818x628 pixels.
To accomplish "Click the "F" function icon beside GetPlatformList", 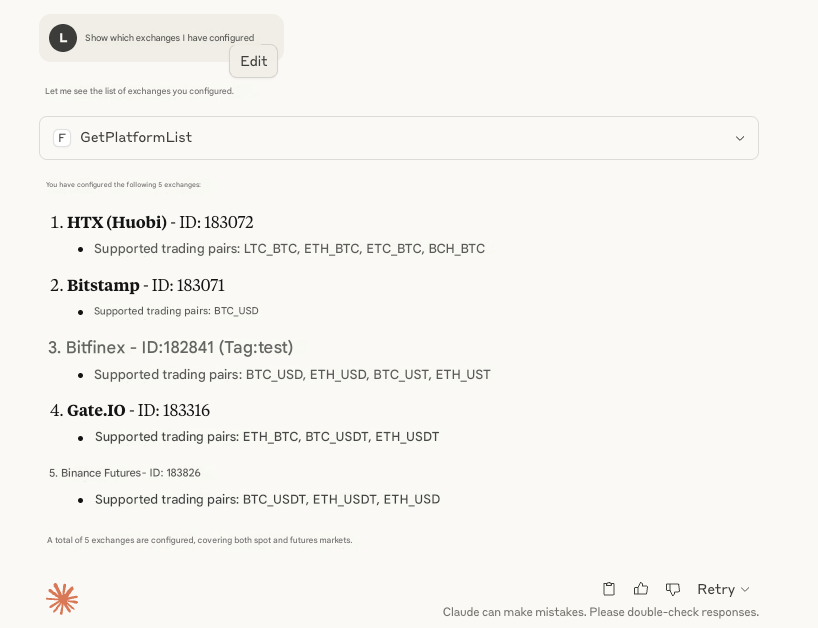I will tap(62, 138).
